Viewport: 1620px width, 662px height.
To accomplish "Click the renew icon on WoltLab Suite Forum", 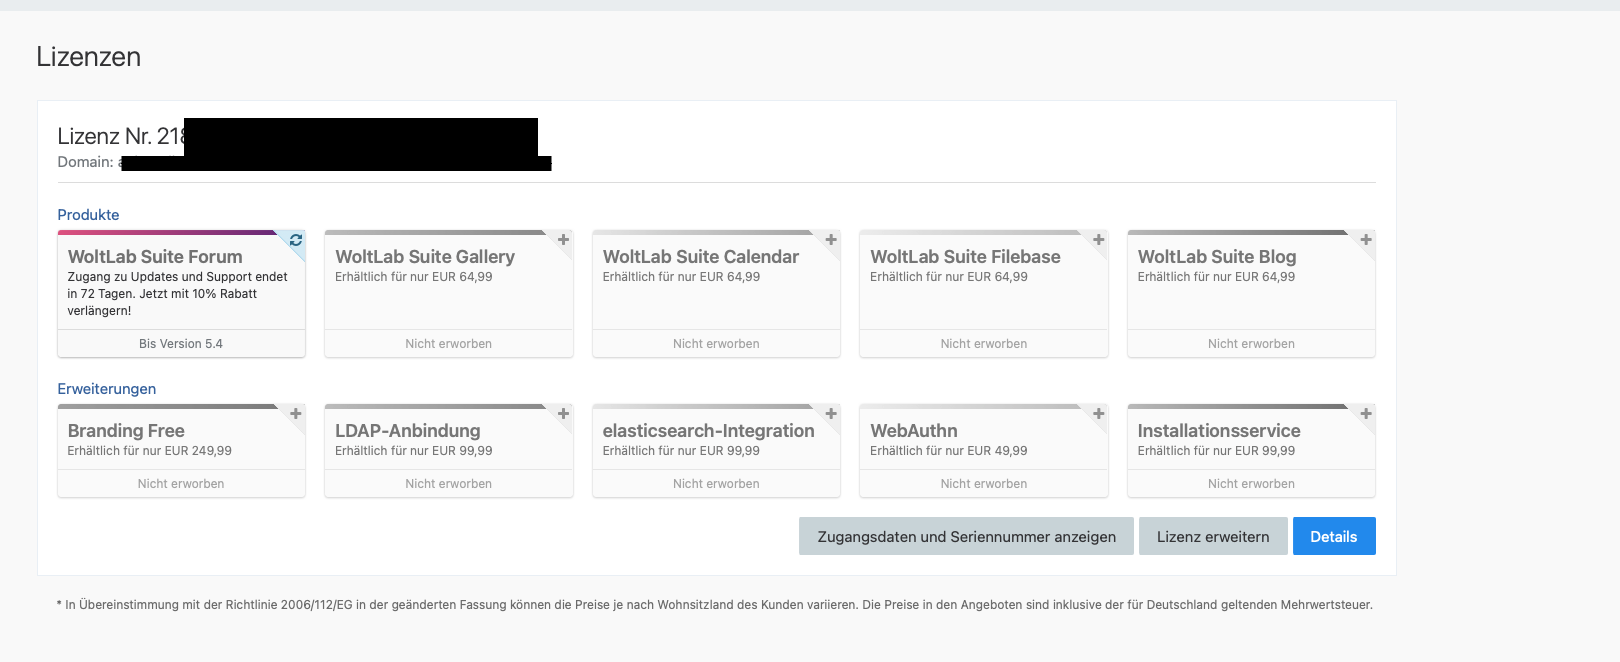I will (x=296, y=240).
